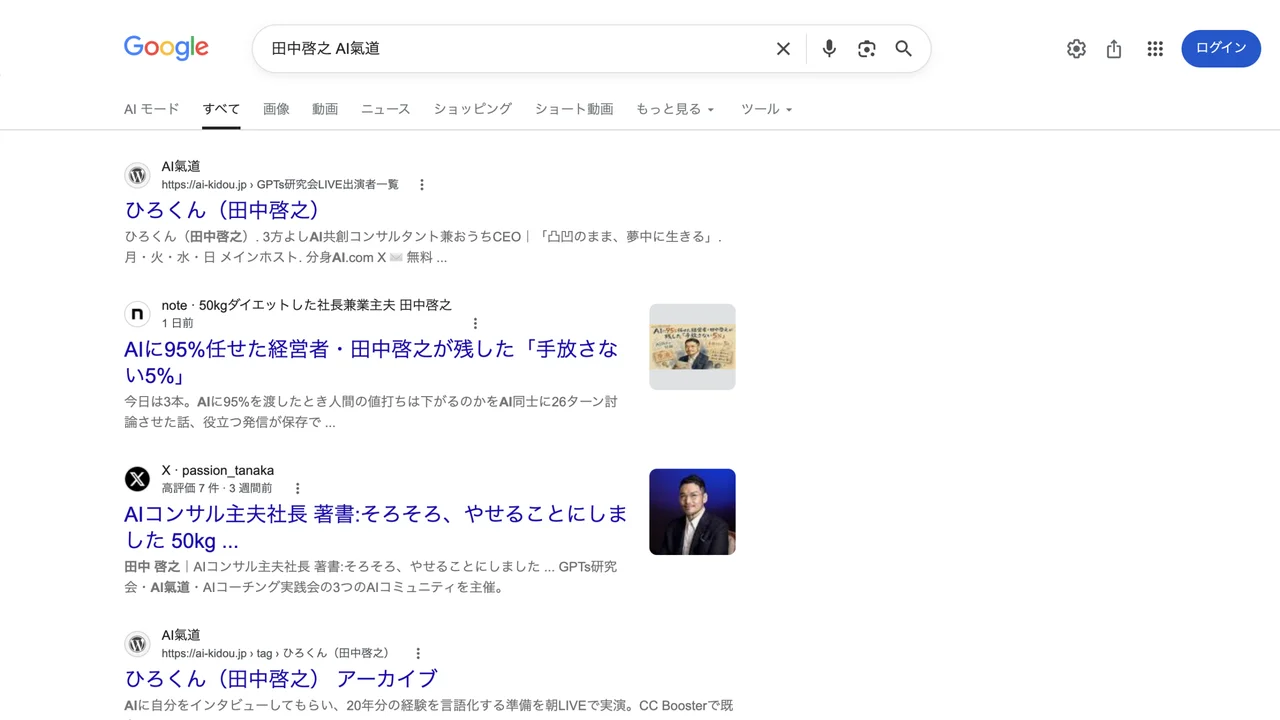Open quick settings gear icon

click(1076, 49)
